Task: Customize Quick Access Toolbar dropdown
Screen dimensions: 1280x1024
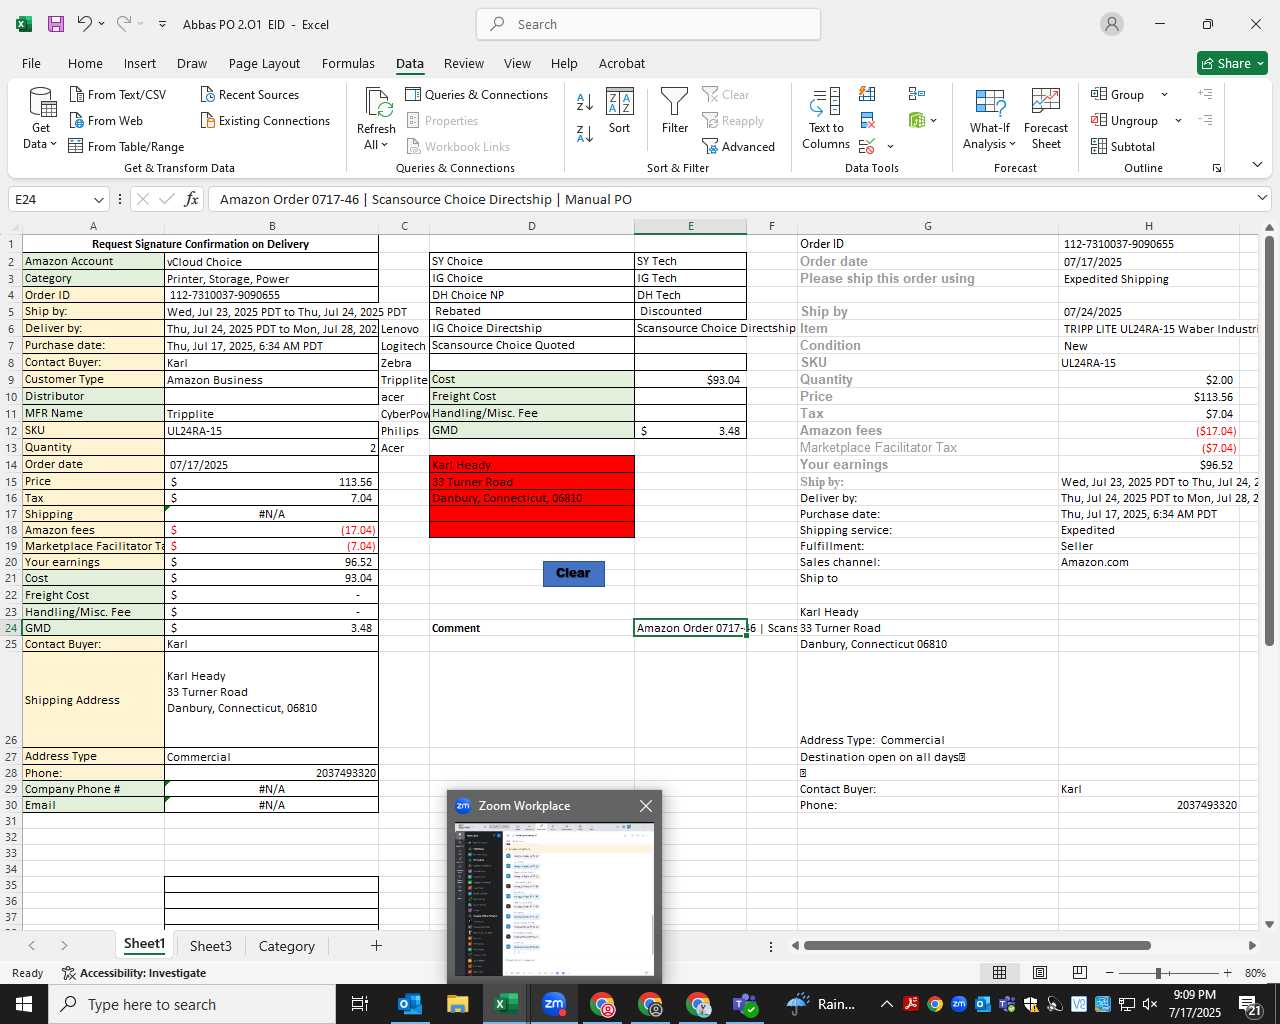Action: coord(162,24)
